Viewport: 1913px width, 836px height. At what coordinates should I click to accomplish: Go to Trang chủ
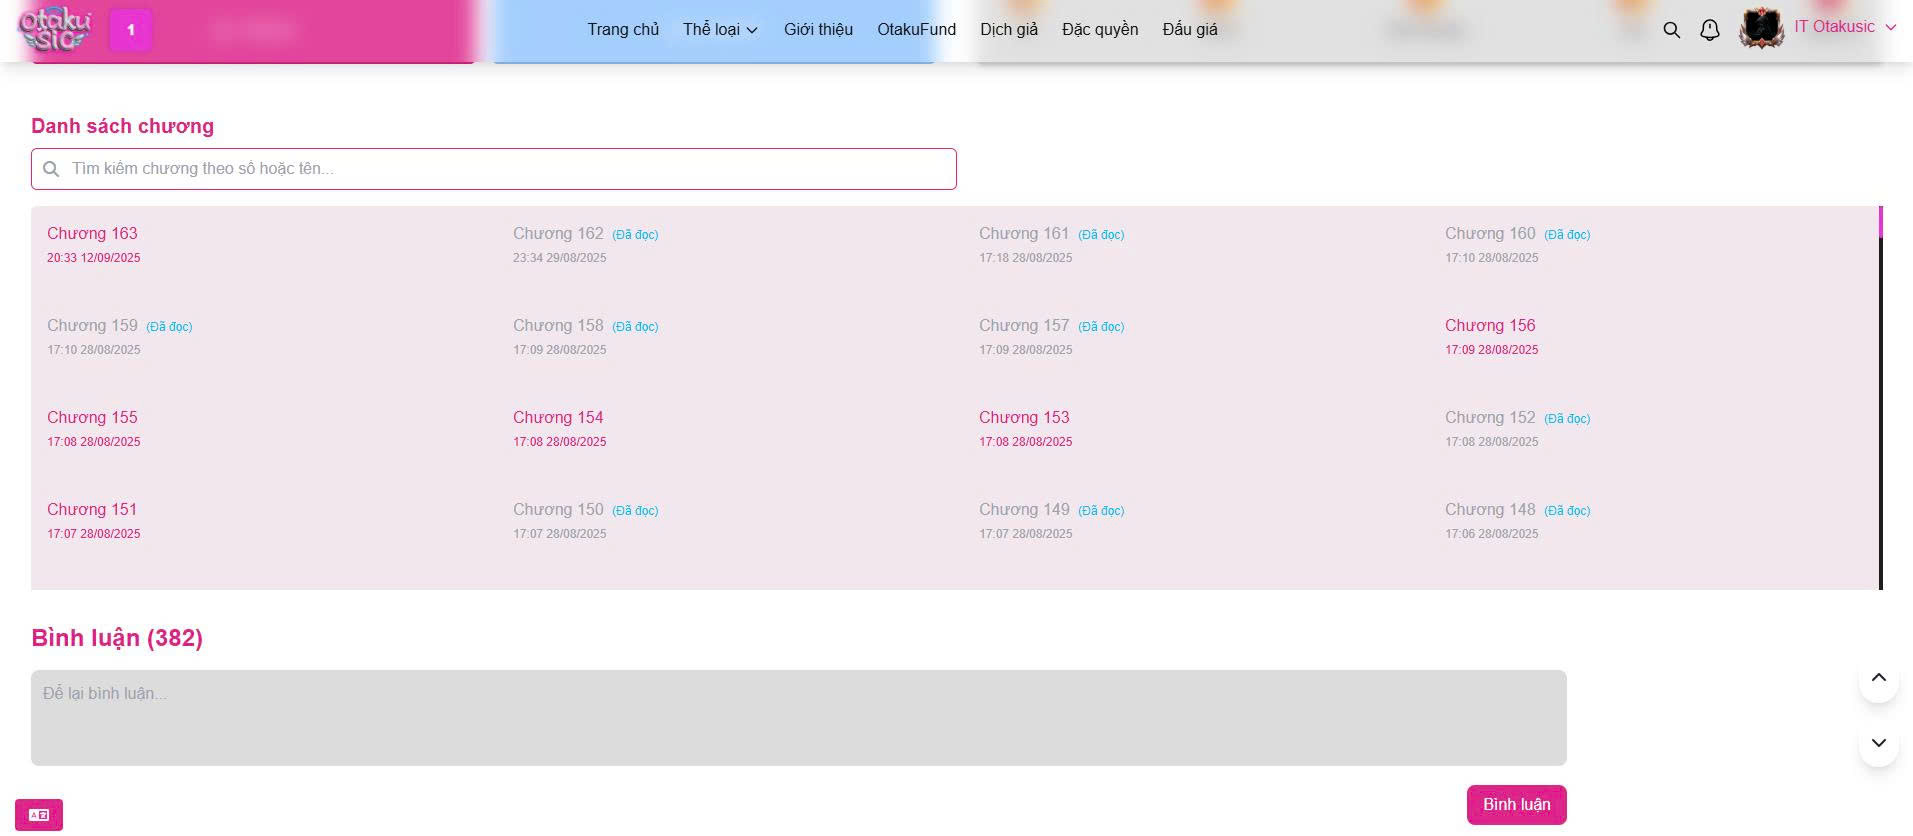point(623,30)
